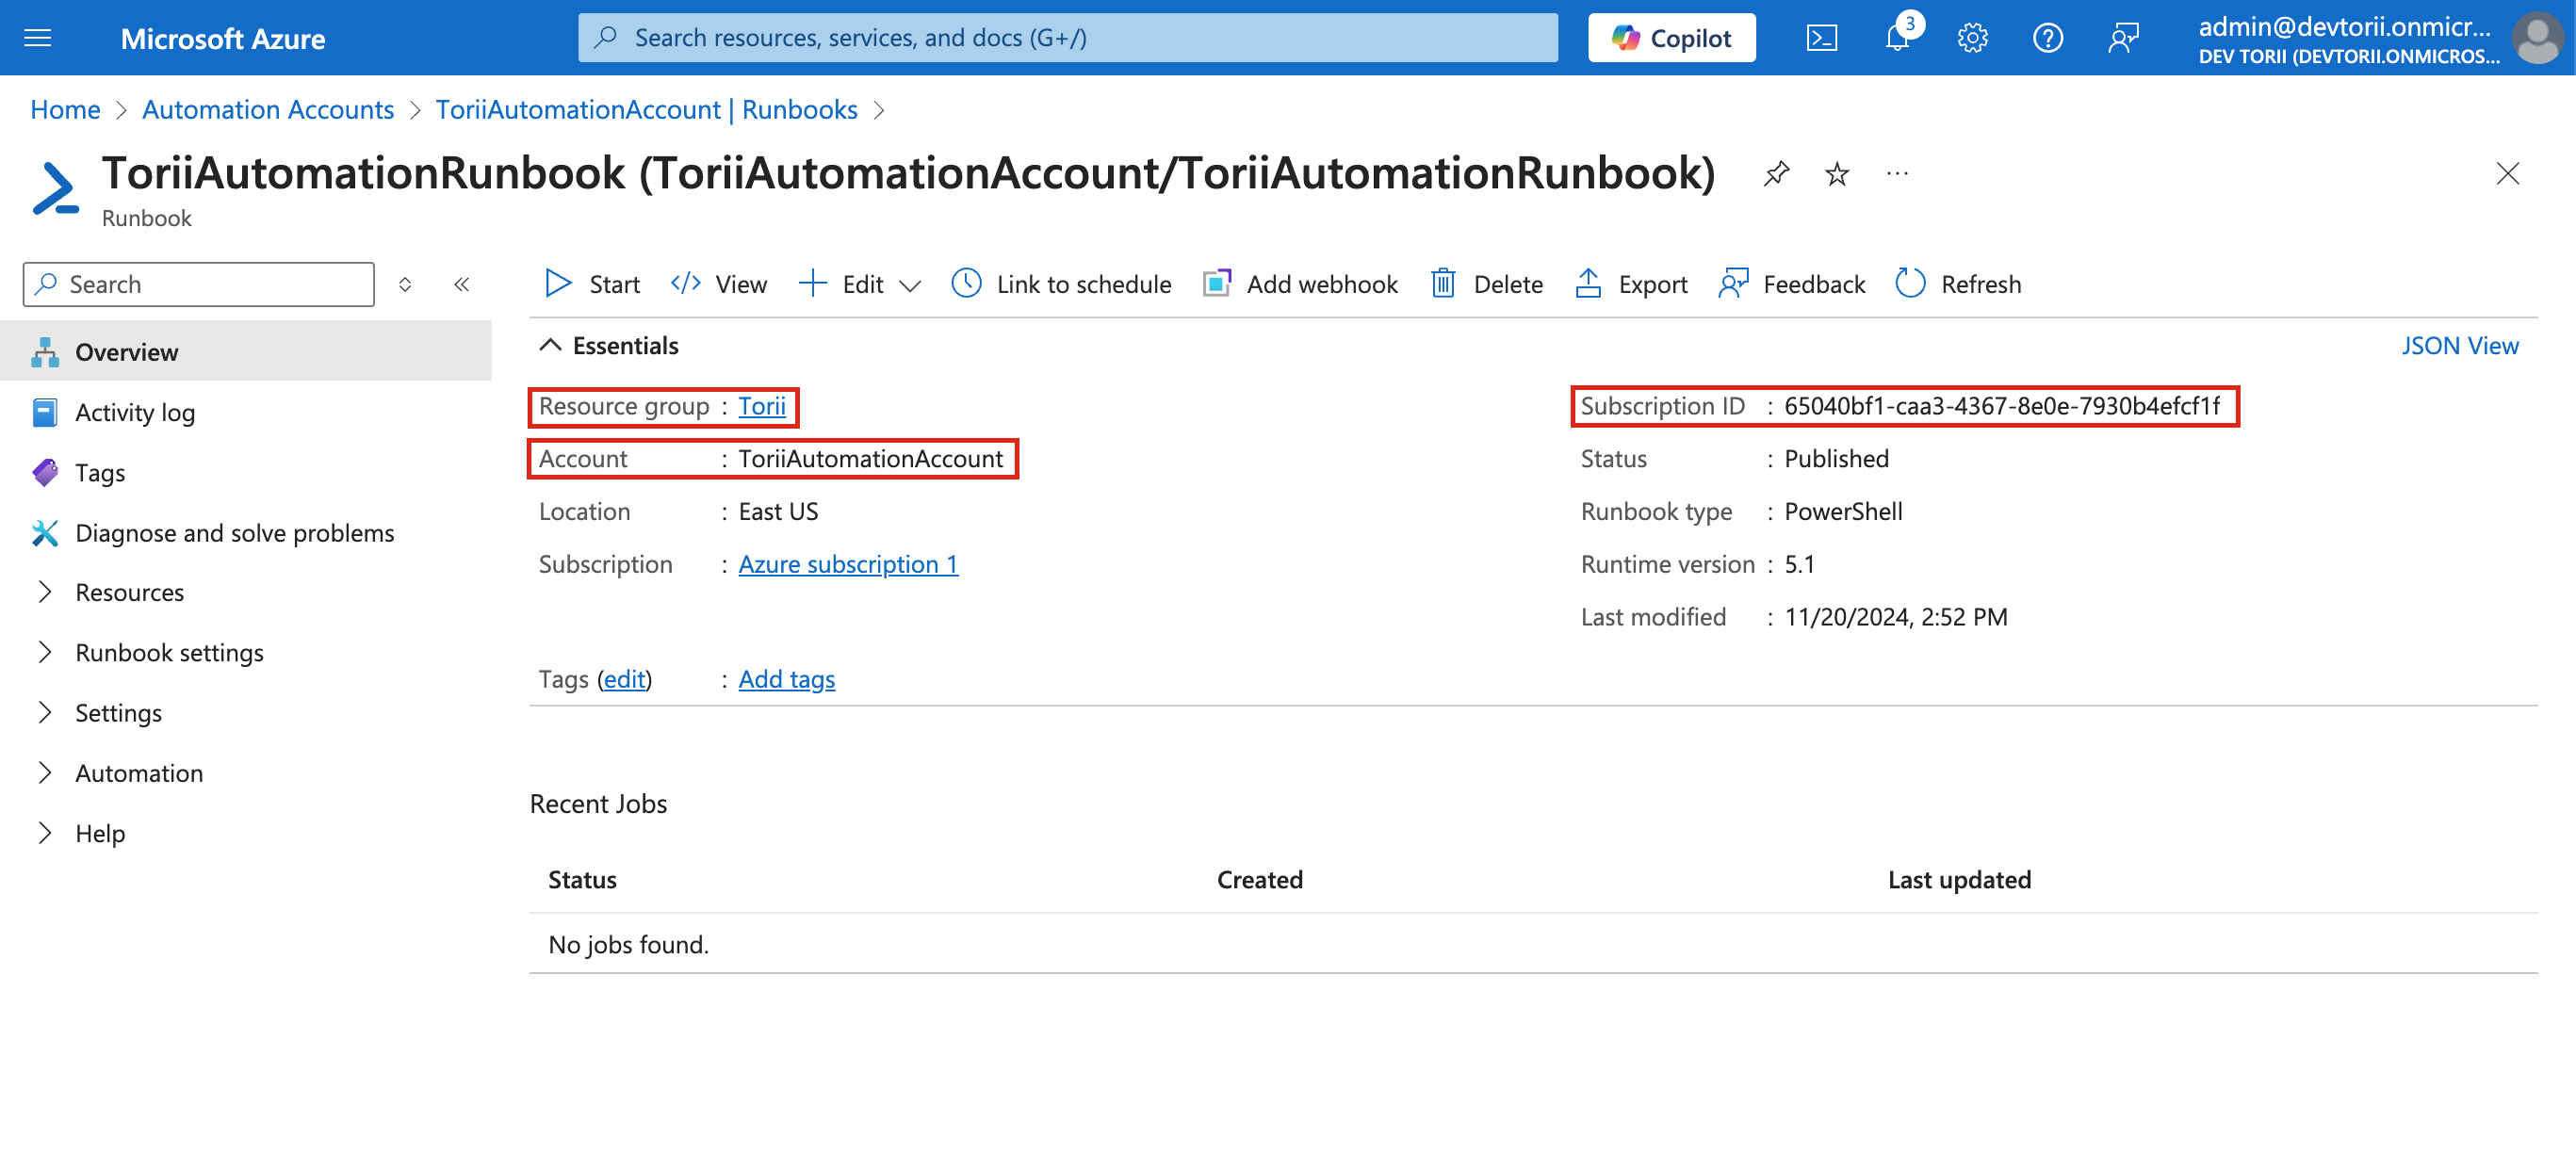Click the sidebar Search field
Viewport: 2576px width, 1170px height.
coord(198,284)
